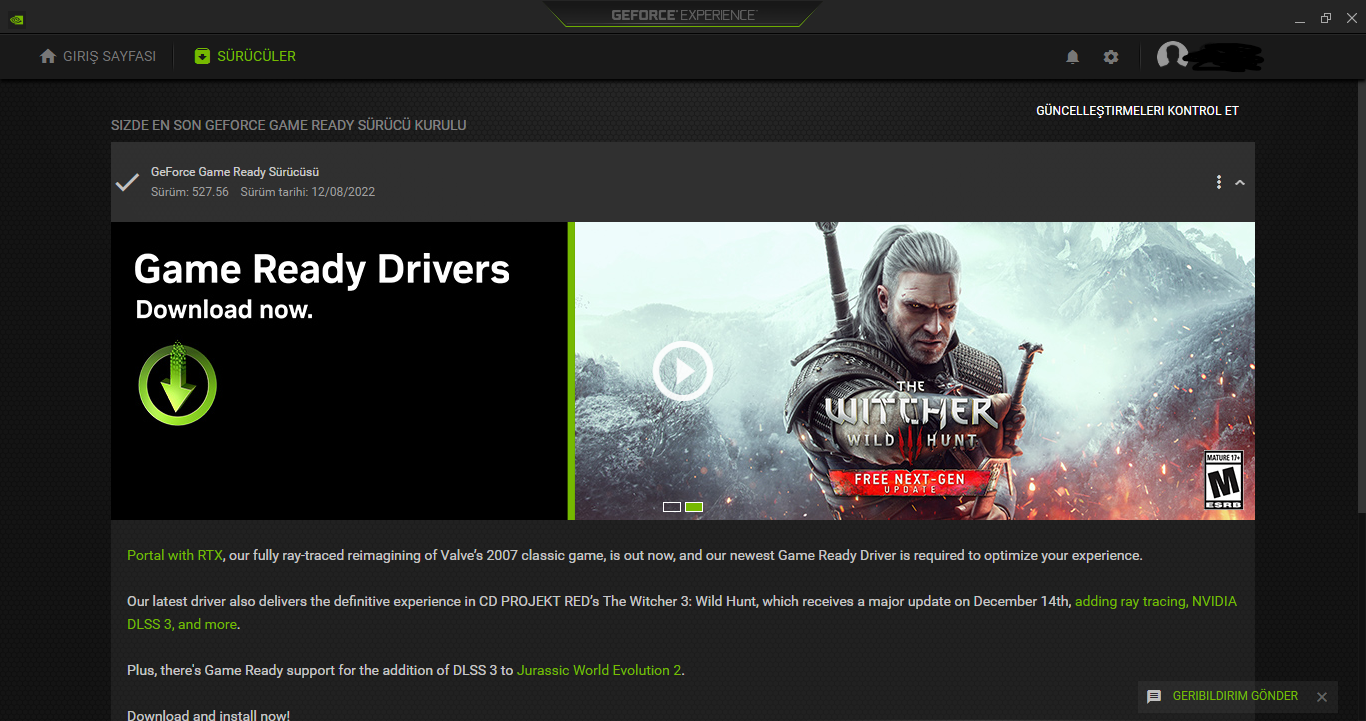Image resolution: width=1366 pixels, height=721 pixels.
Task: Go to the Giriş Sayfası tab
Action: [x=98, y=56]
